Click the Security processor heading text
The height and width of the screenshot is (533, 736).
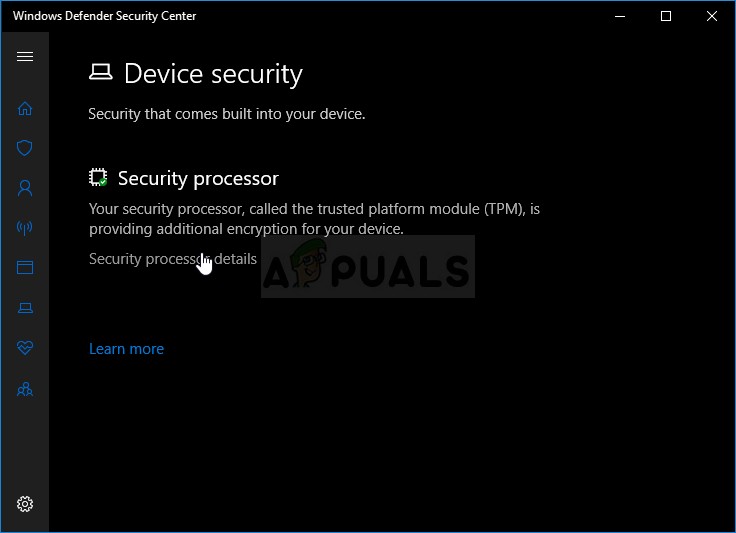click(x=198, y=178)
